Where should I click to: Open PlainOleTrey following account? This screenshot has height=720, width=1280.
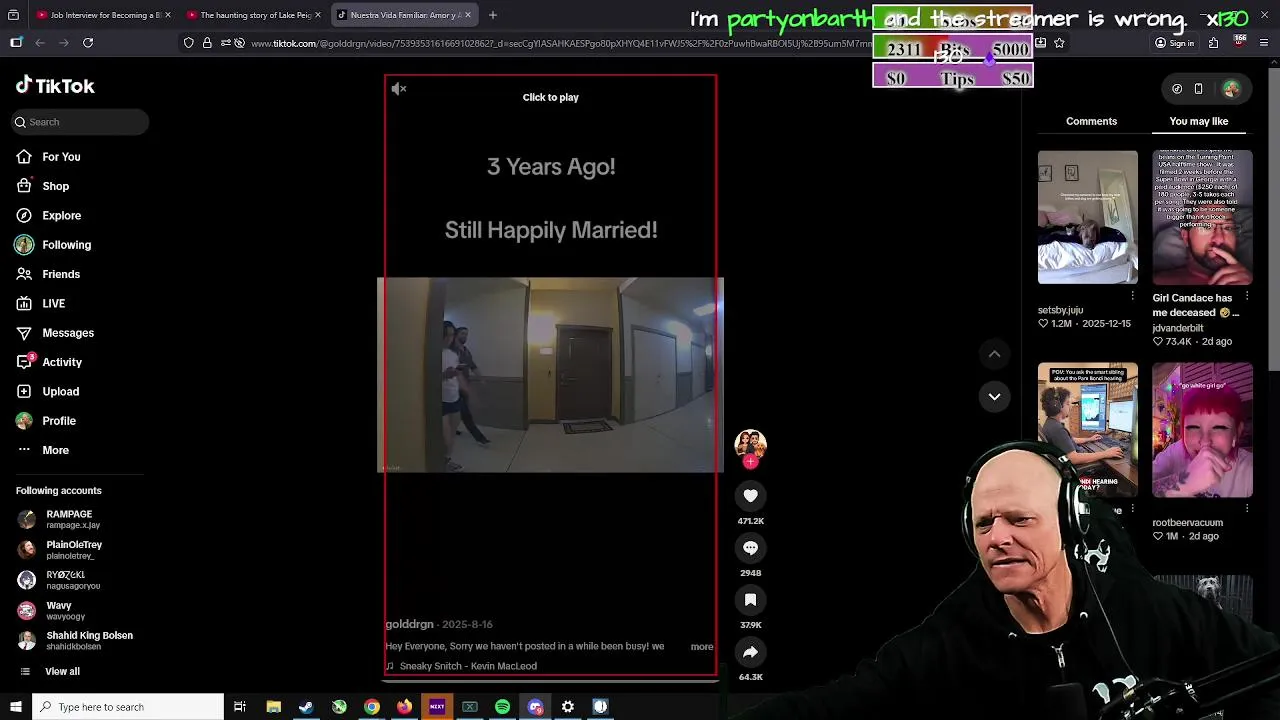coord(60,550)
